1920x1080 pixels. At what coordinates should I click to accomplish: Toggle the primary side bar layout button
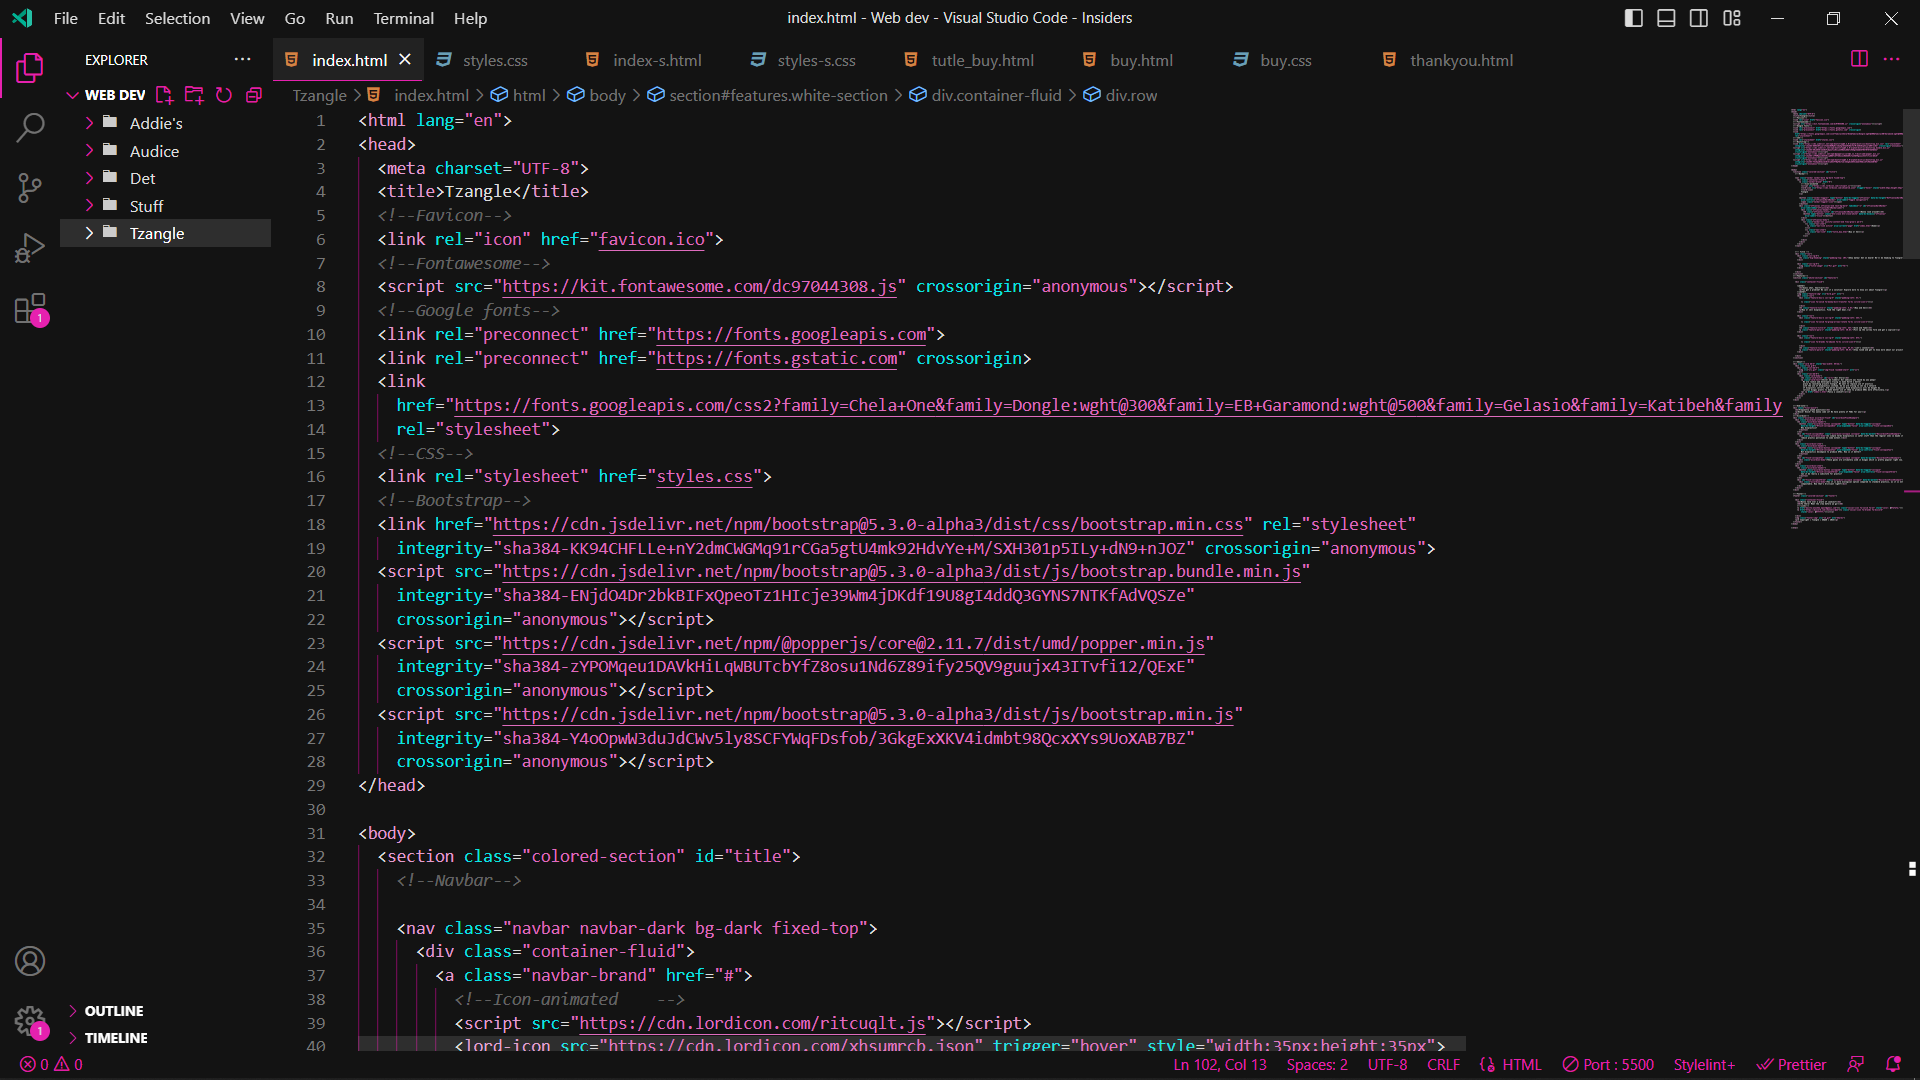pyautogui.click(x=1634, y=18)
